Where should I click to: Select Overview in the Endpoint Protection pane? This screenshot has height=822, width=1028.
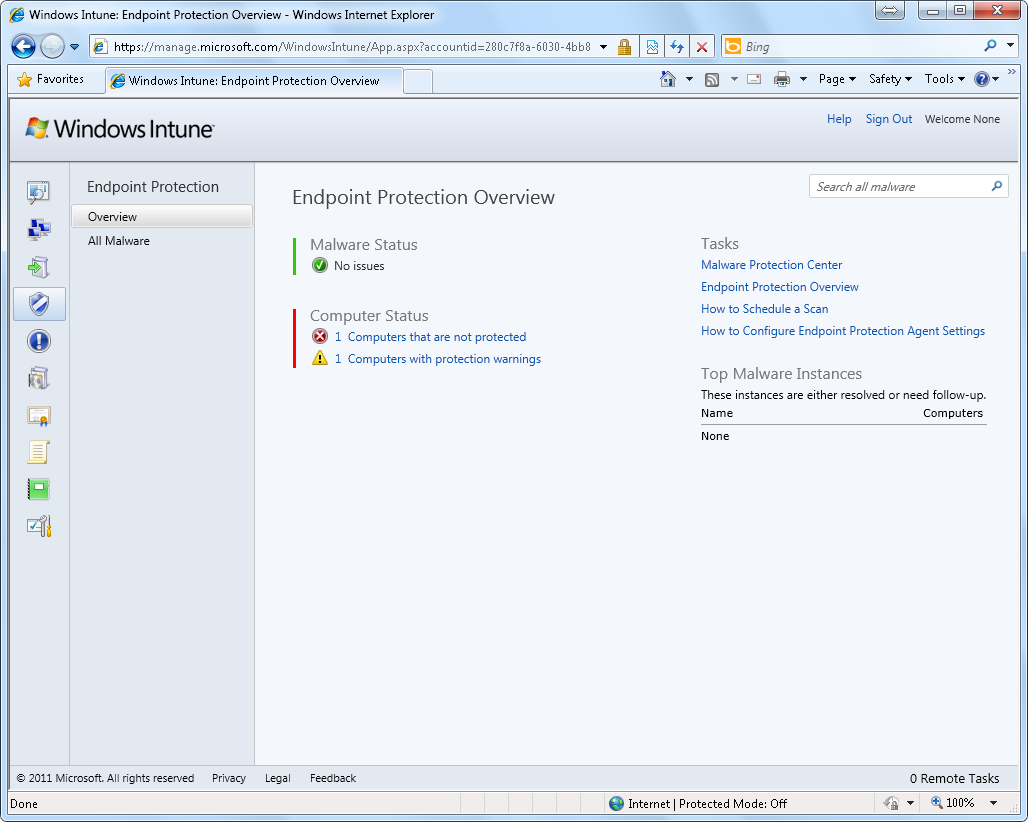click(112, 217)
